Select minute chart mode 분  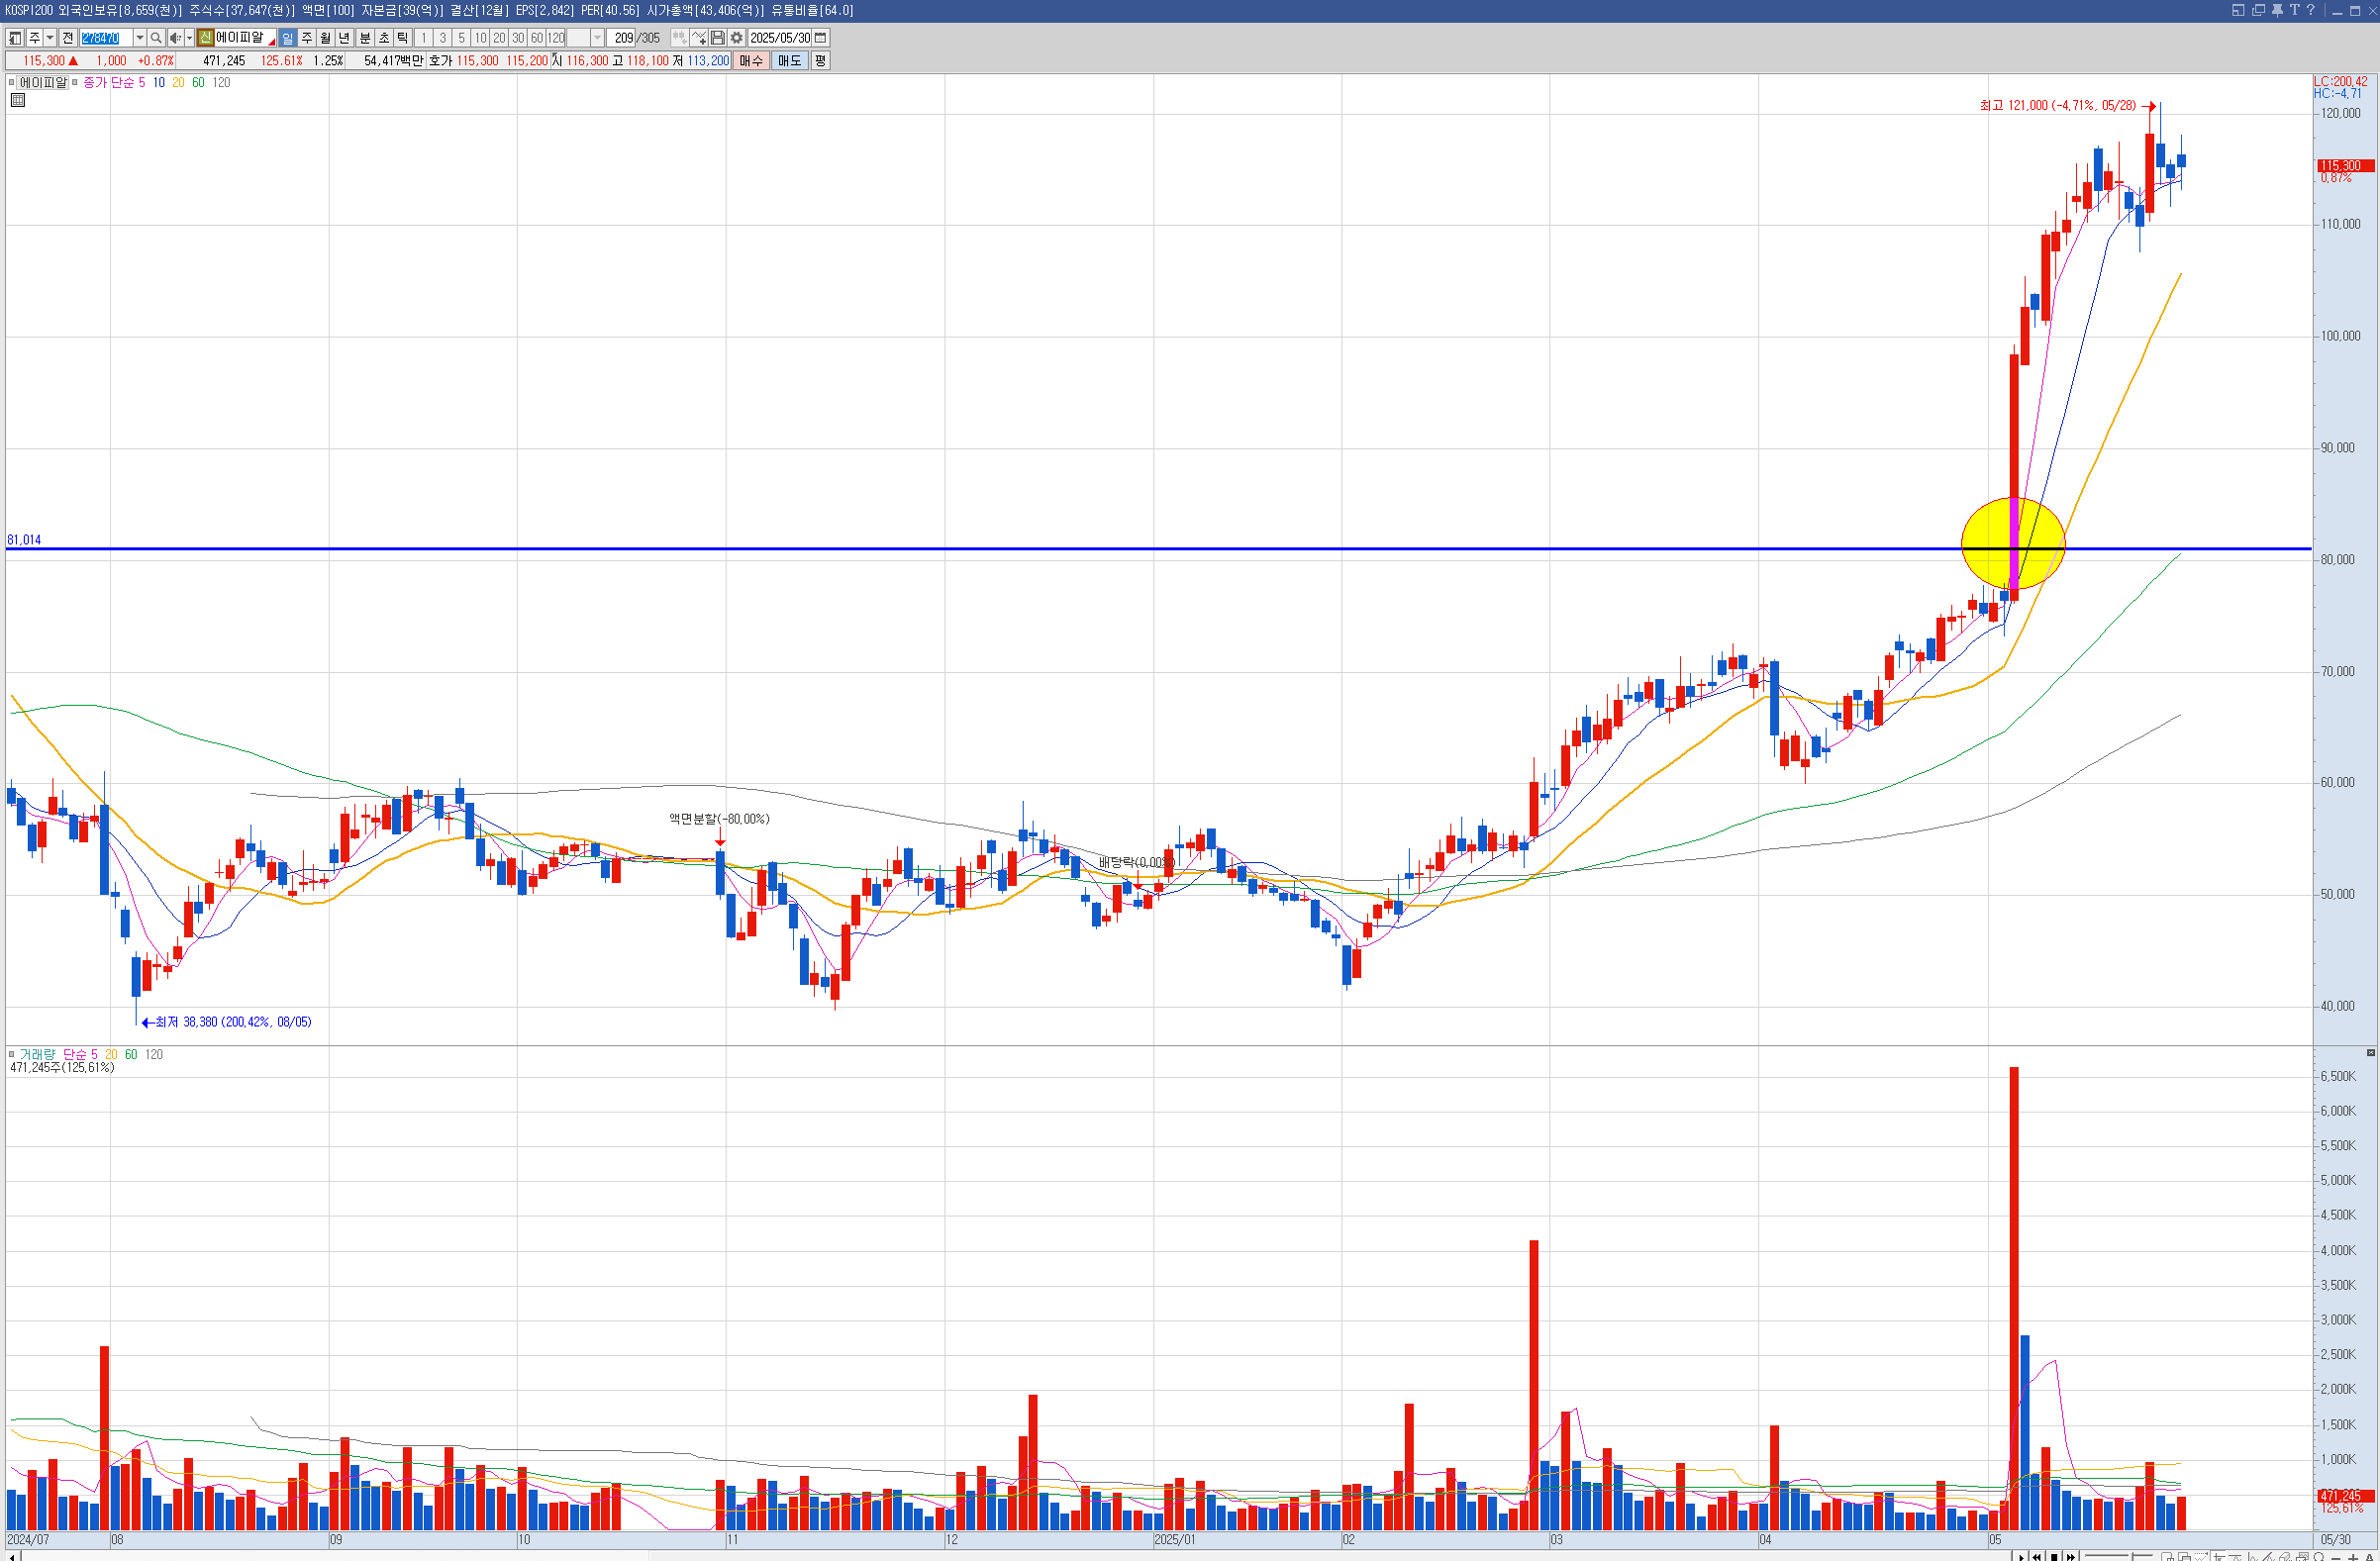point(365,38)
